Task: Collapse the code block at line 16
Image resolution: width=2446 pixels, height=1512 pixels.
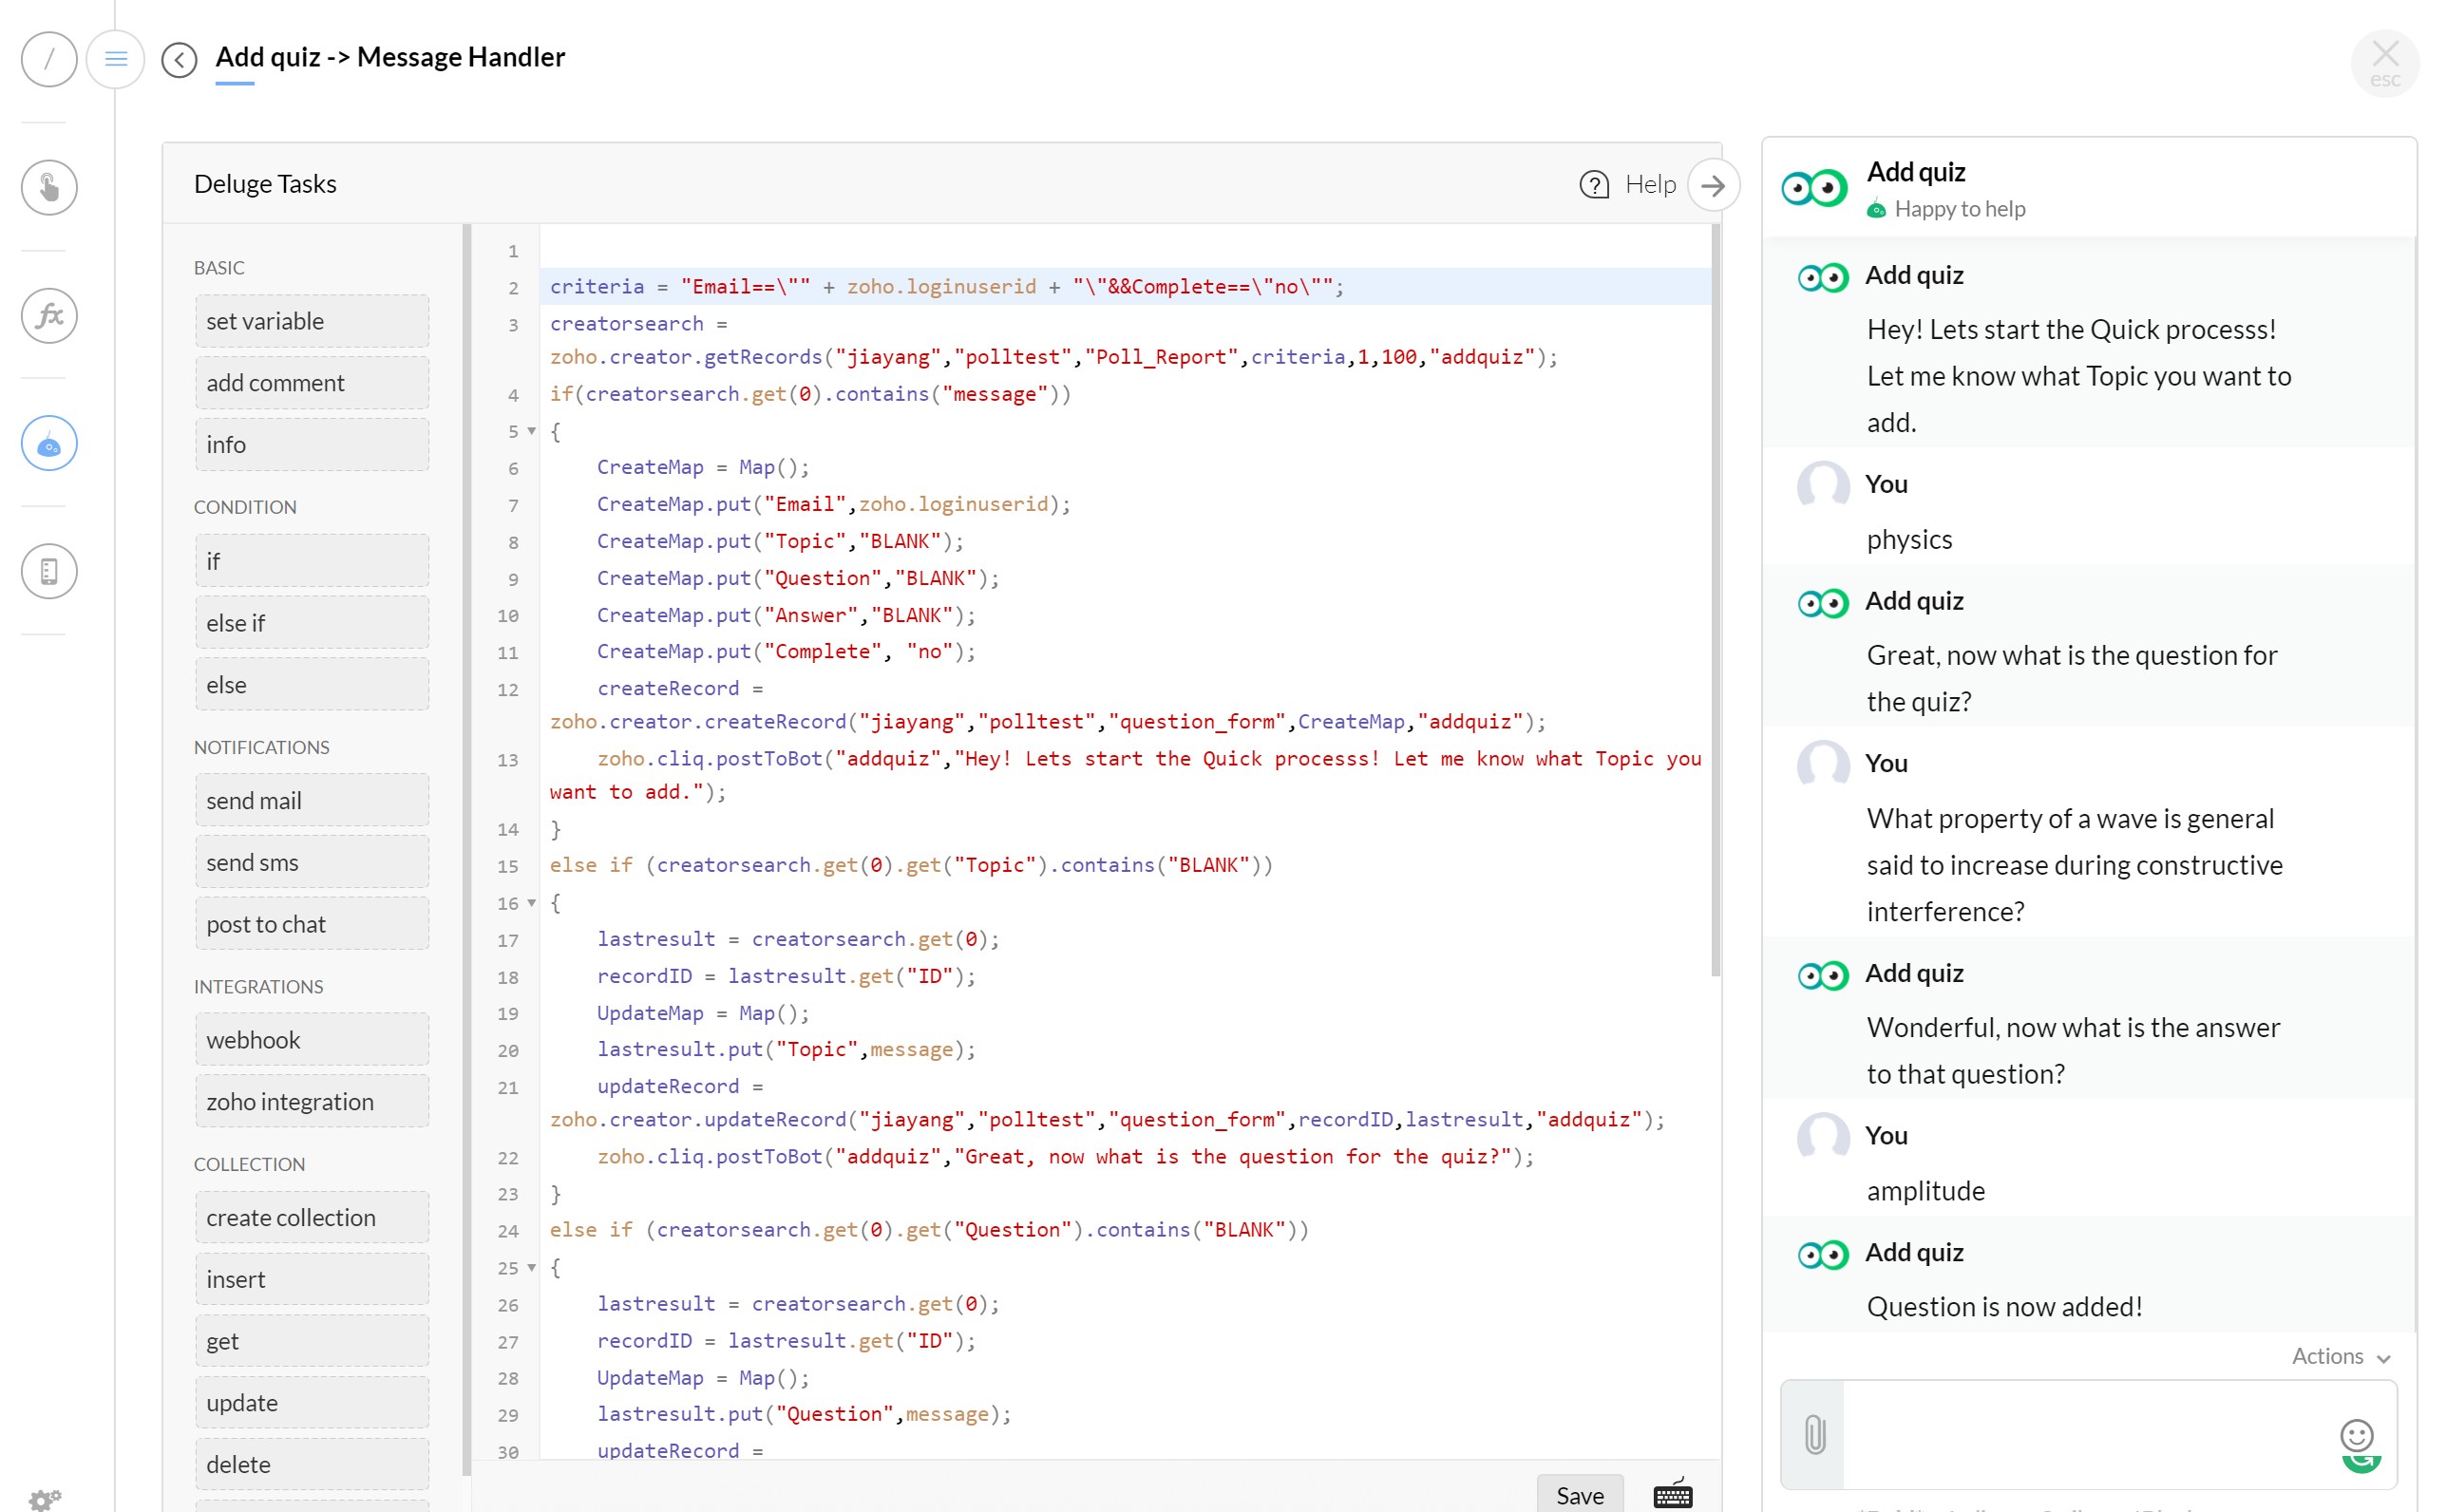Action: (532, 902)
